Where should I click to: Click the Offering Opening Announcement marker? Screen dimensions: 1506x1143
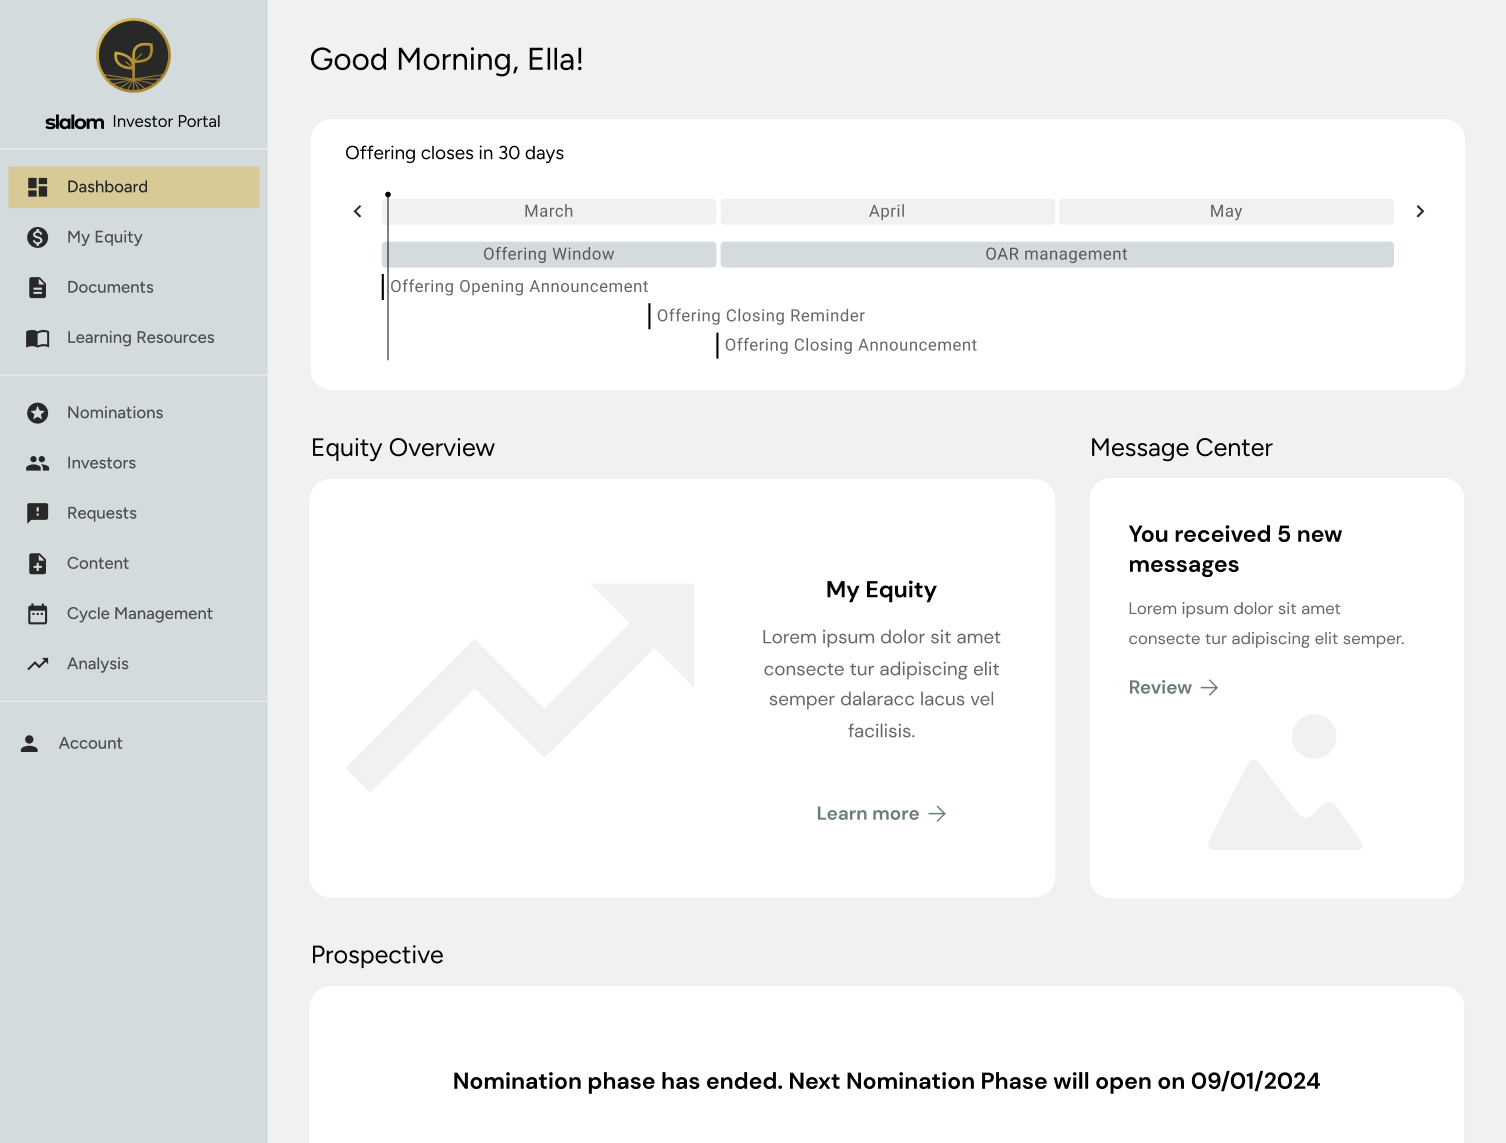coord(518,287)
